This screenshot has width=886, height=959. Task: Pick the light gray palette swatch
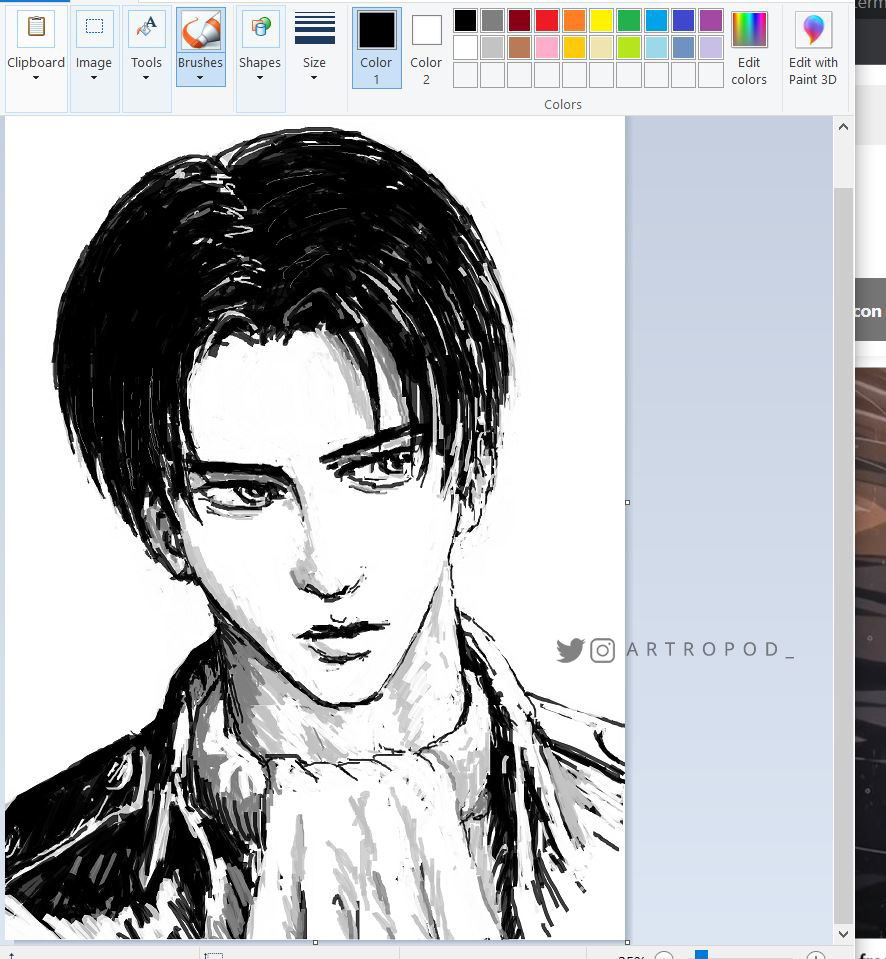click(x=492, y=47)
